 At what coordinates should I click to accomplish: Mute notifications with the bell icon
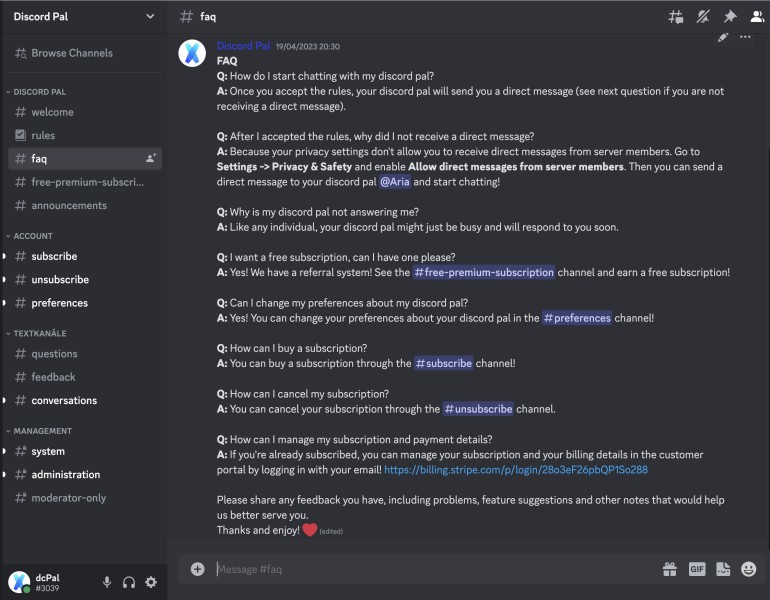pyautogui.click(x=703, y=17)
